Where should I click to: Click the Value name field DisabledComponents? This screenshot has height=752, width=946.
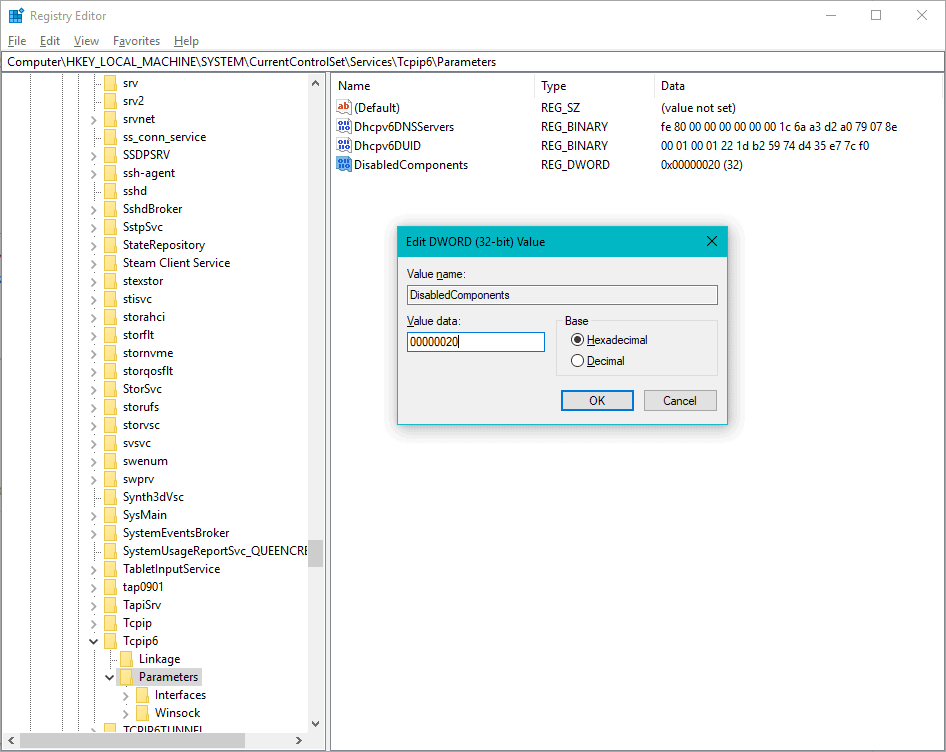(x=562, y=295)
